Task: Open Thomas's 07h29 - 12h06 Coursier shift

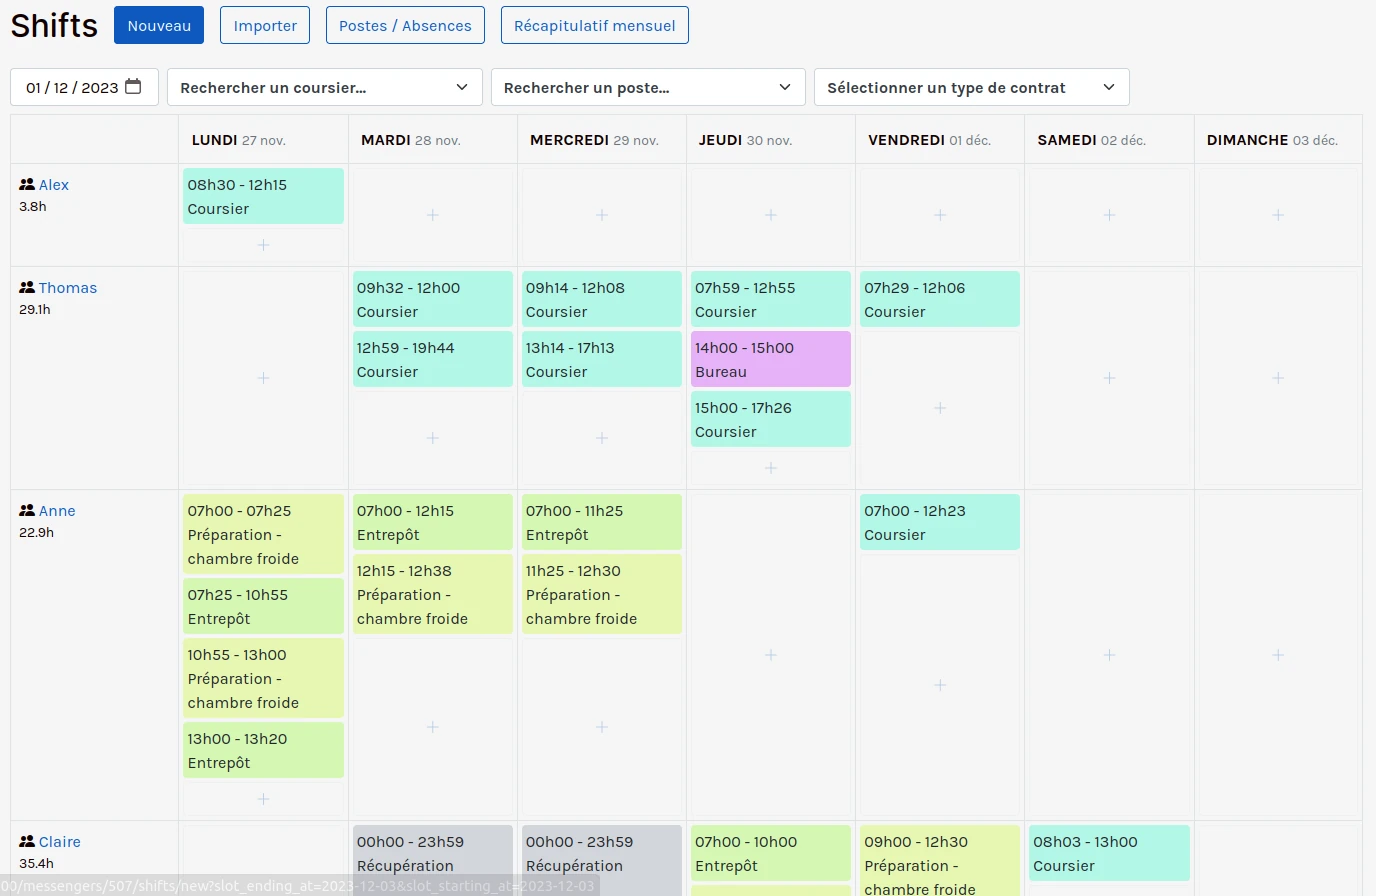Action: tap(940, 299)
